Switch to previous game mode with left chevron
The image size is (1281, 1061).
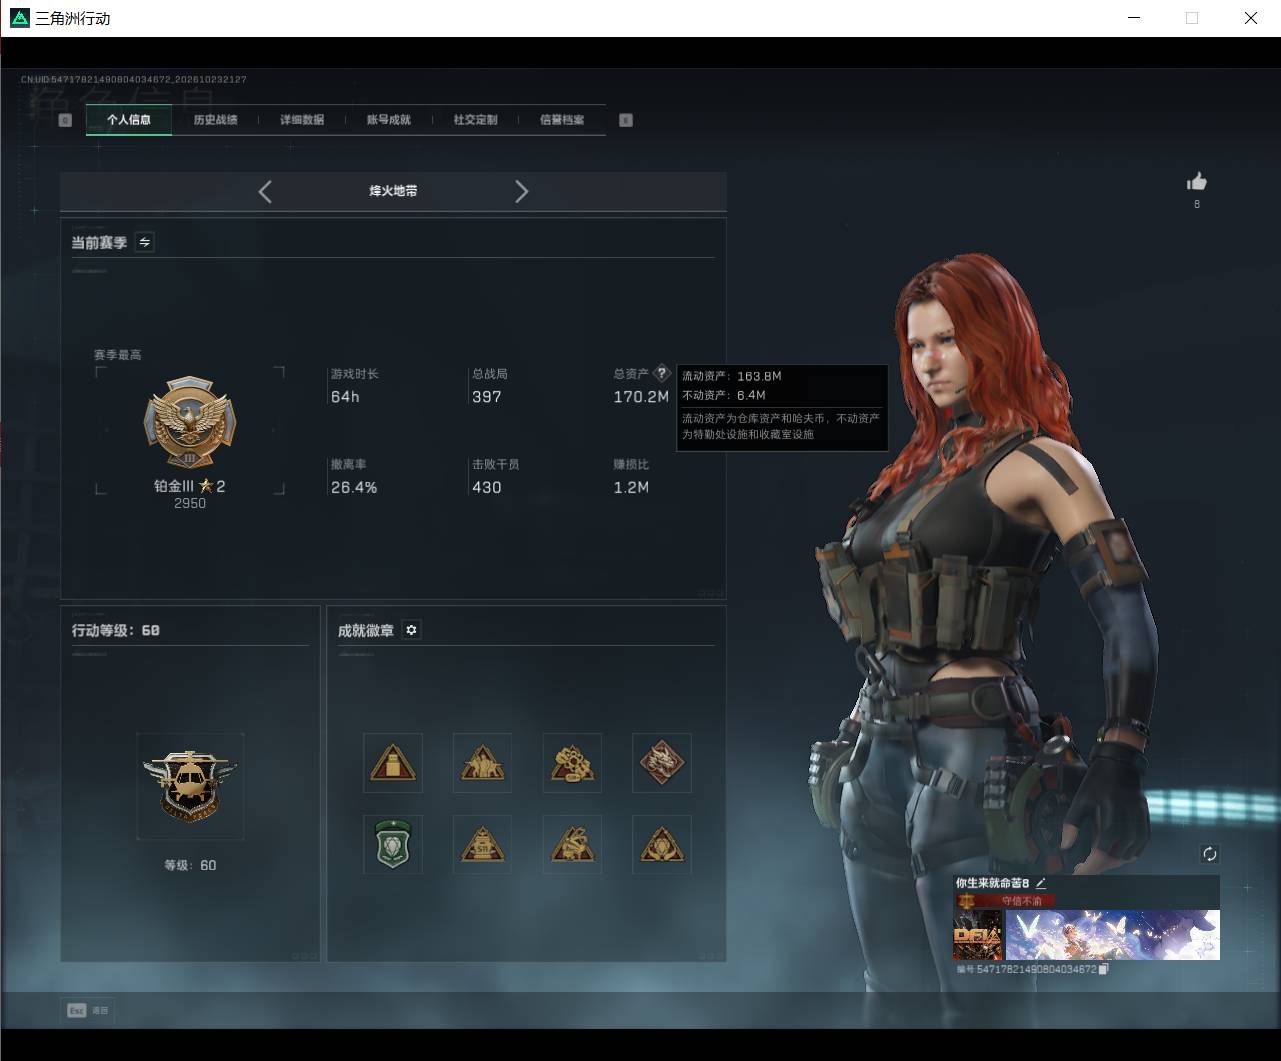tap(265, 192)
